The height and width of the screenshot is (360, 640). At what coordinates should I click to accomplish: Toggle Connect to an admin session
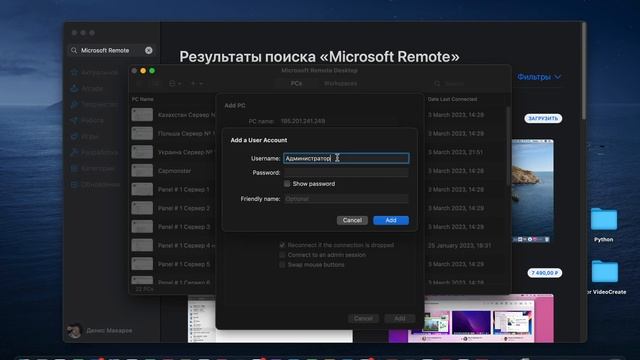tap(282, 255)
